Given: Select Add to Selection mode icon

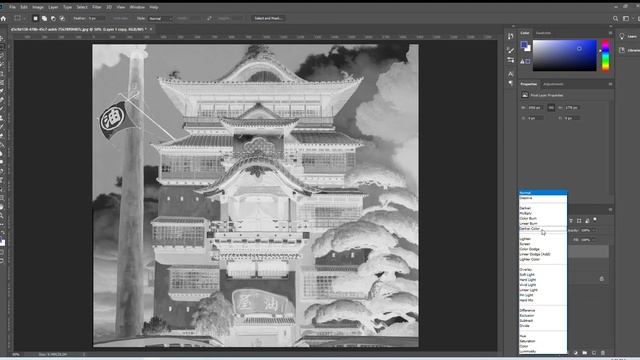Looking at the screenshot, I should click(44, 18).
